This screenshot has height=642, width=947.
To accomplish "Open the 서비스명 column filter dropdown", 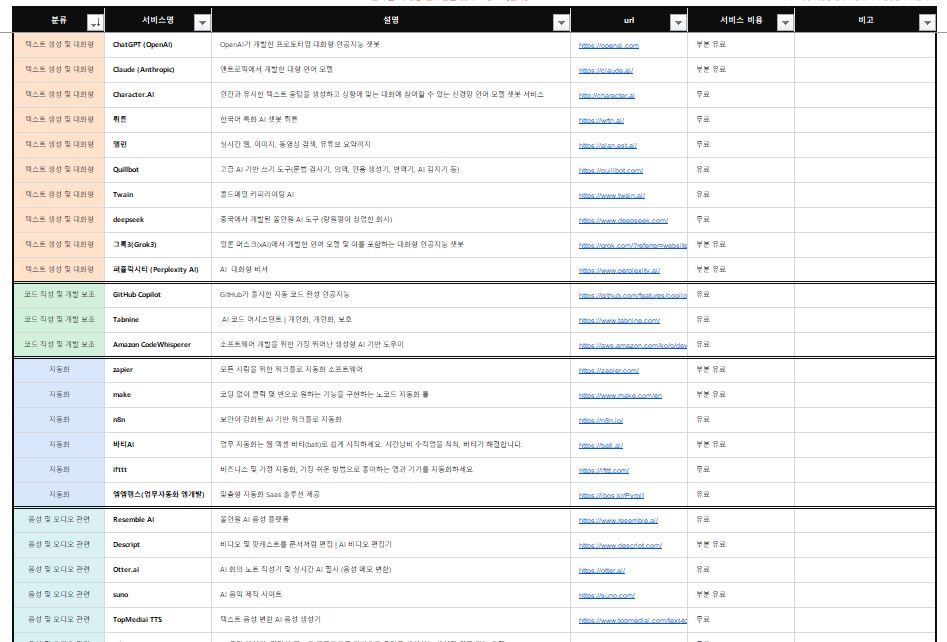I will [202, 23].
